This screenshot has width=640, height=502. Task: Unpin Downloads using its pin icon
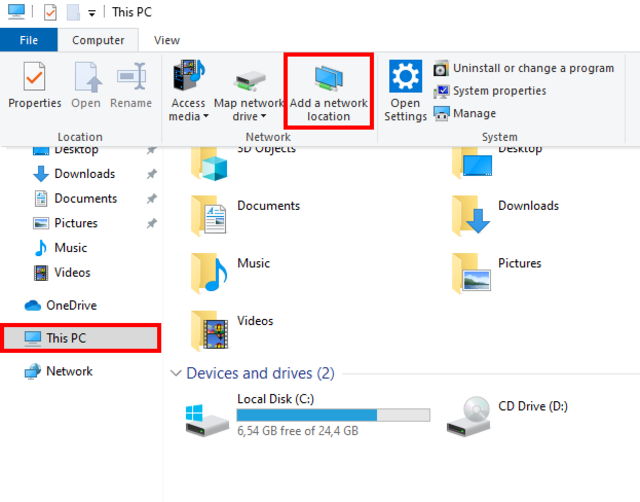point(151,174)
